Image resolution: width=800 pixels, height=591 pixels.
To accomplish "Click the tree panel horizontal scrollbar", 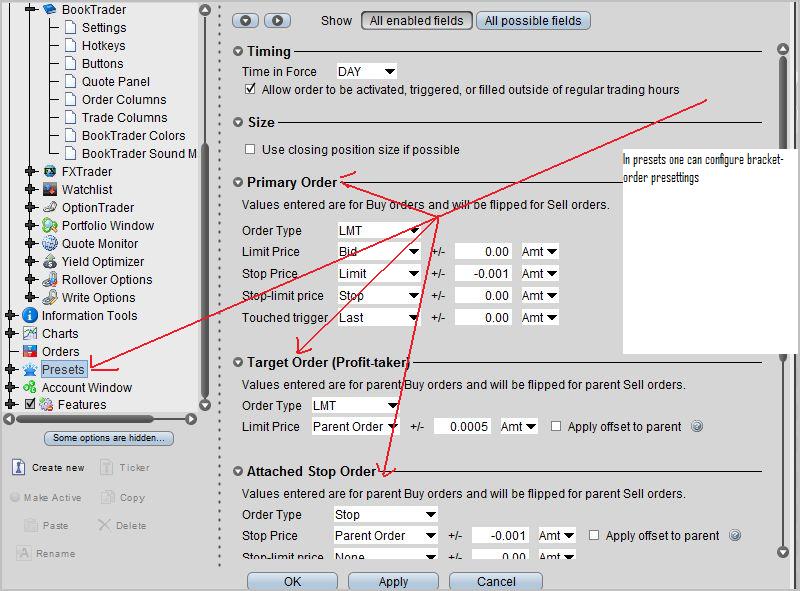I will (x=84, y=419).
